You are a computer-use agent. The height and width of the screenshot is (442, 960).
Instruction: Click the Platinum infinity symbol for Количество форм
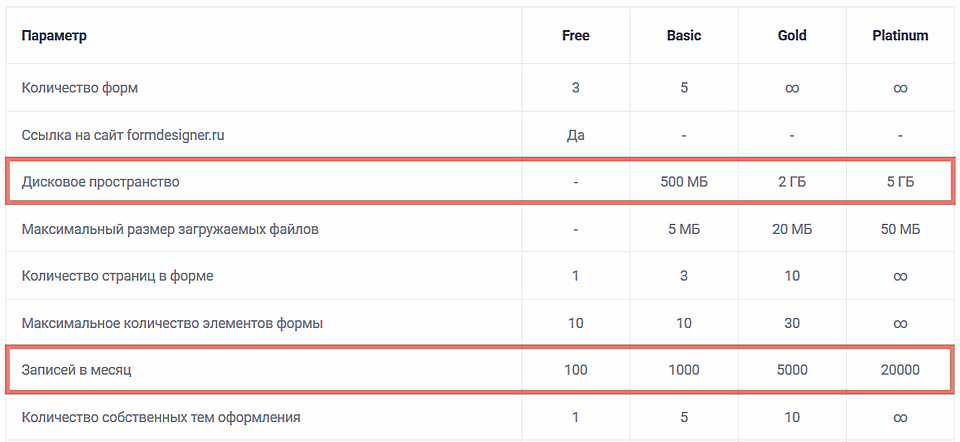click(900, 88)
